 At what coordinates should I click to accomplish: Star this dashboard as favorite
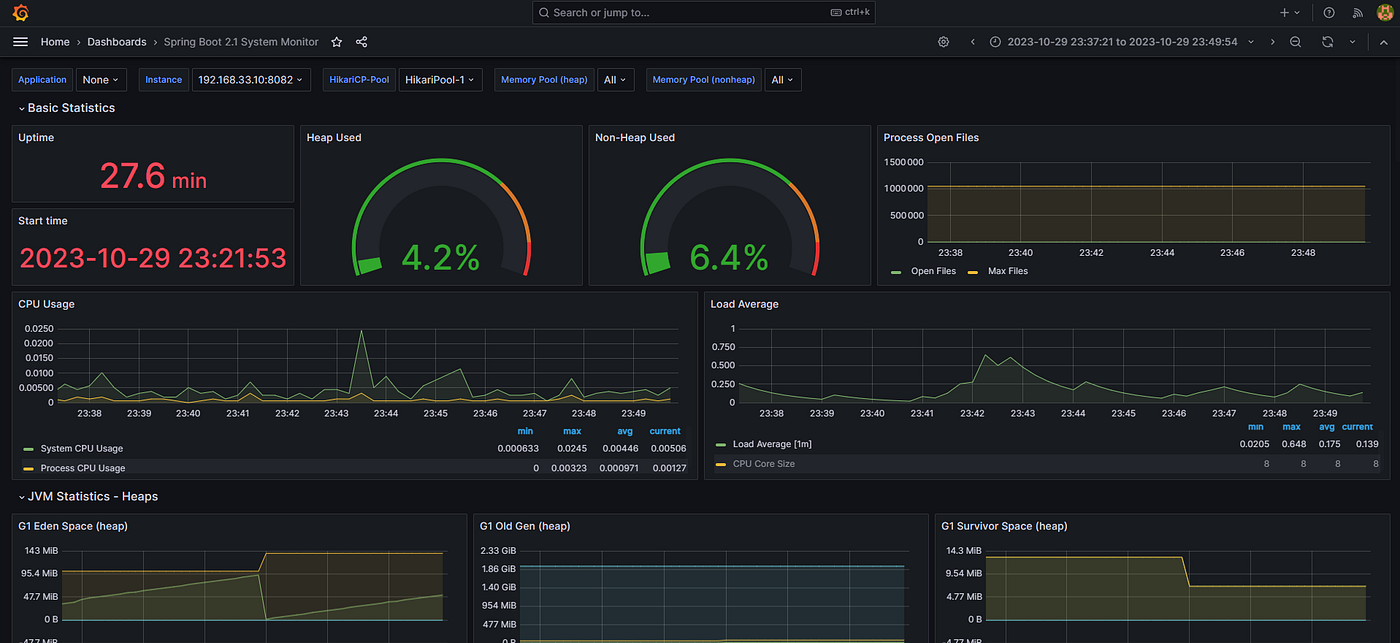click(337, 42)
